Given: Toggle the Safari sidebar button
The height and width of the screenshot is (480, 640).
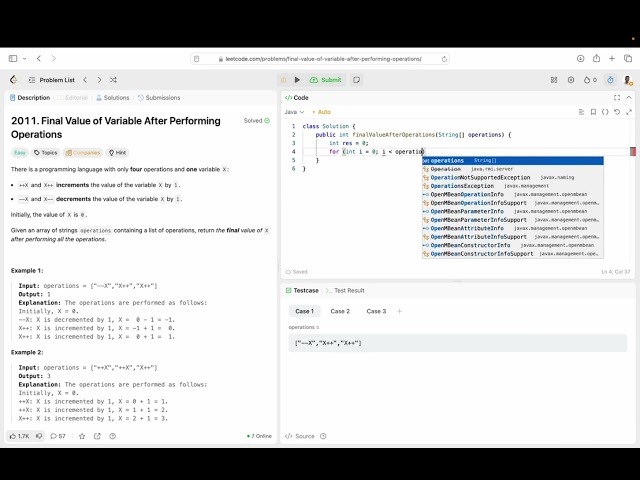Looking at the screenshot, I should 14,59.
